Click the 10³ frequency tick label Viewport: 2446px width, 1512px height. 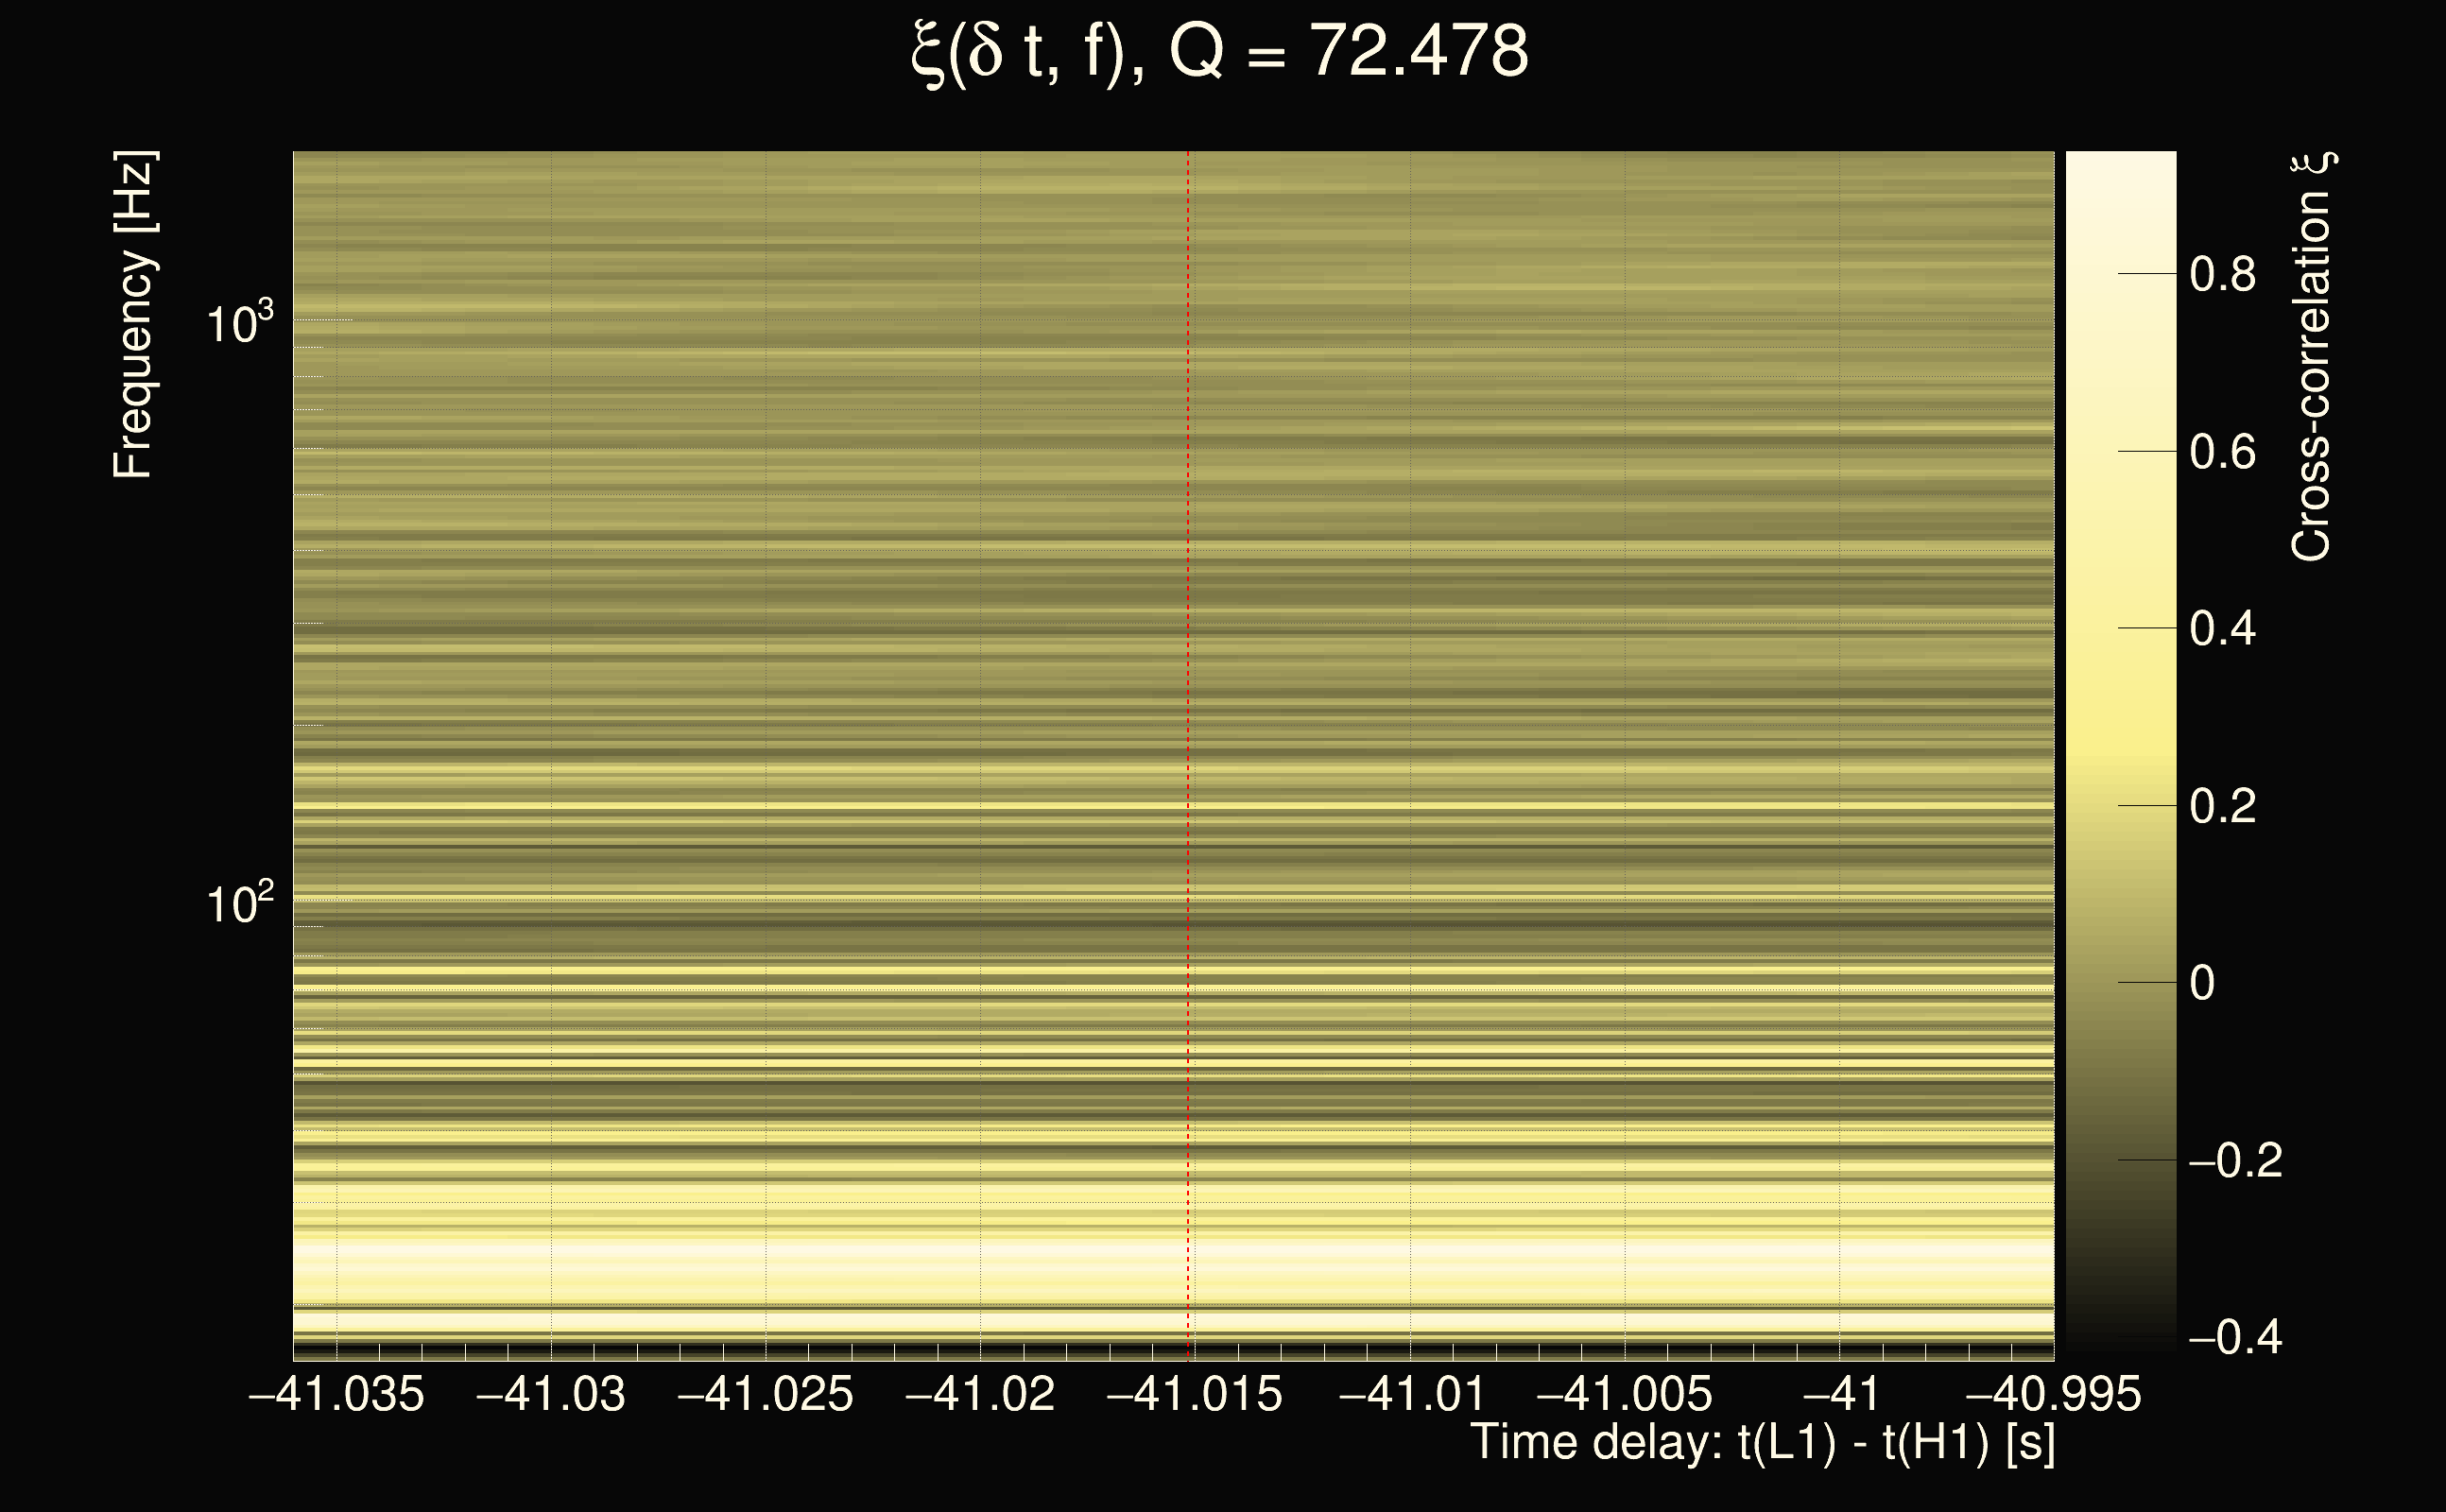[x=239, y=323]
